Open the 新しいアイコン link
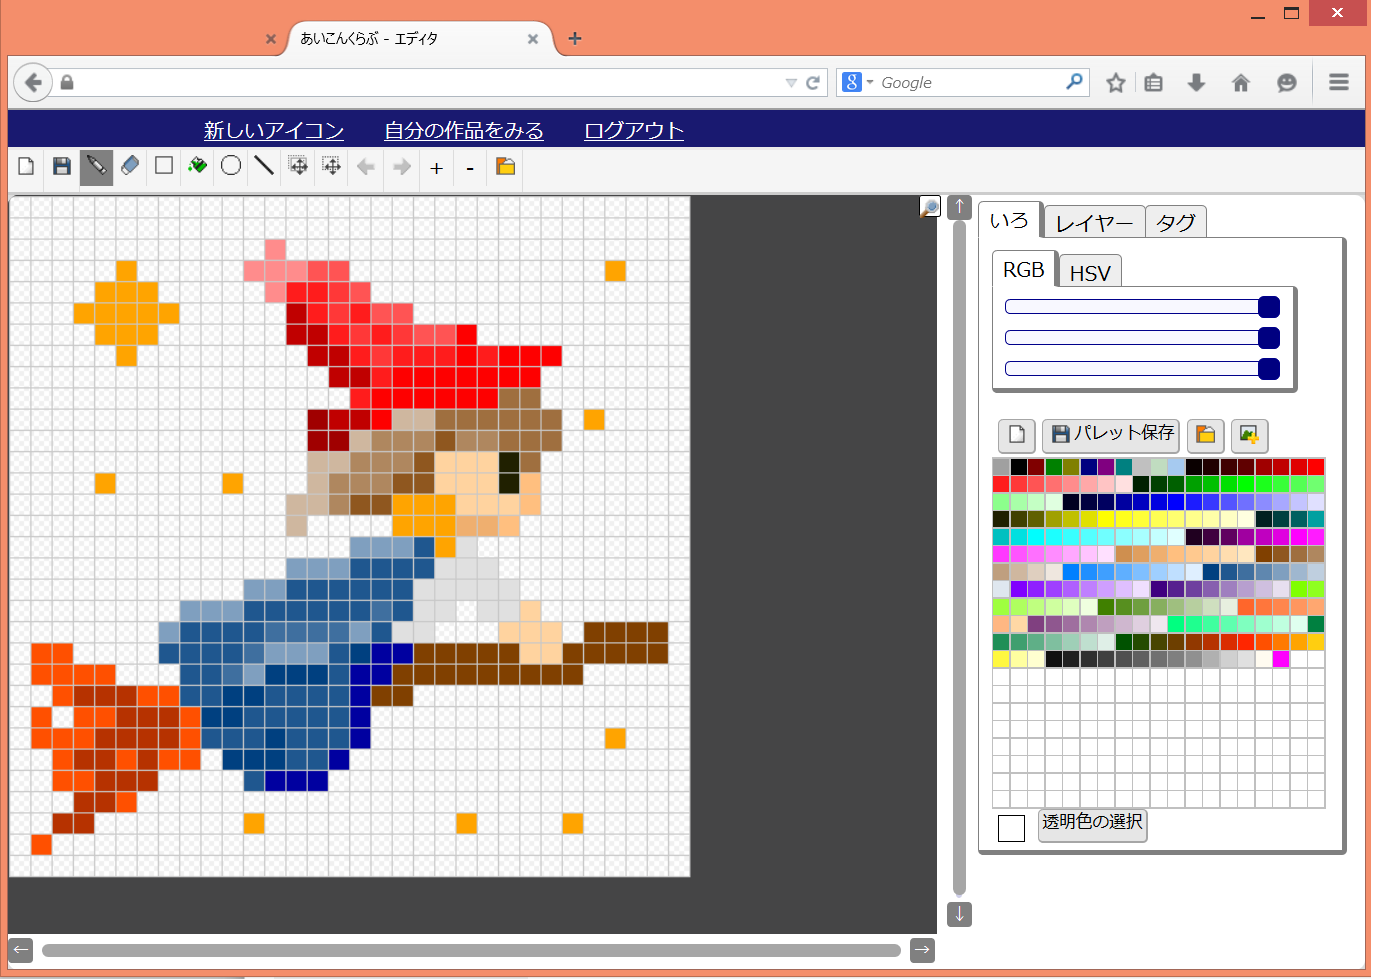 (x=274, y=130)
